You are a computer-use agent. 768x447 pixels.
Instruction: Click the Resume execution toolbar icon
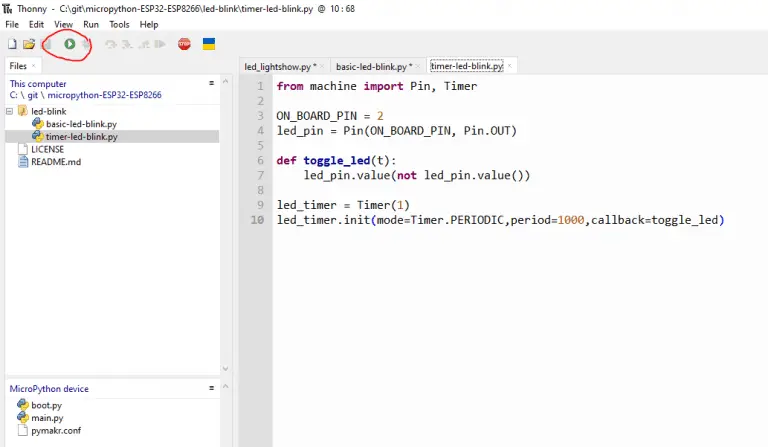159,44
